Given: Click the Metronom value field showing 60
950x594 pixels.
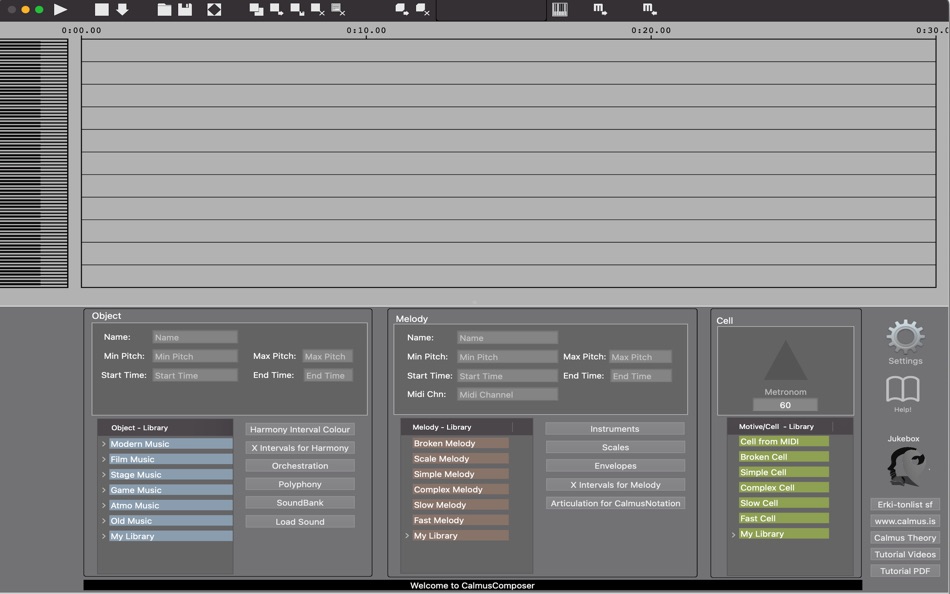Looking at the screenshot, I should pos(785,404).
